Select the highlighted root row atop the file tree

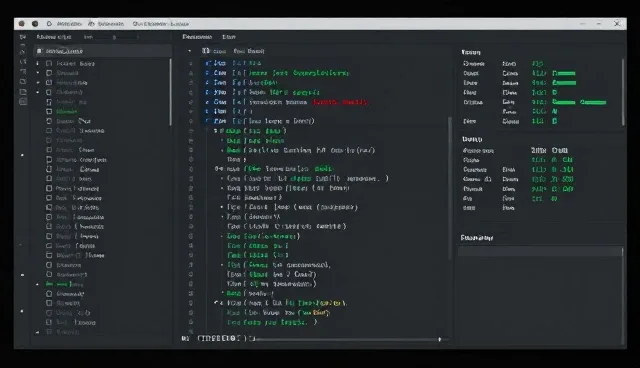[102, 51]
